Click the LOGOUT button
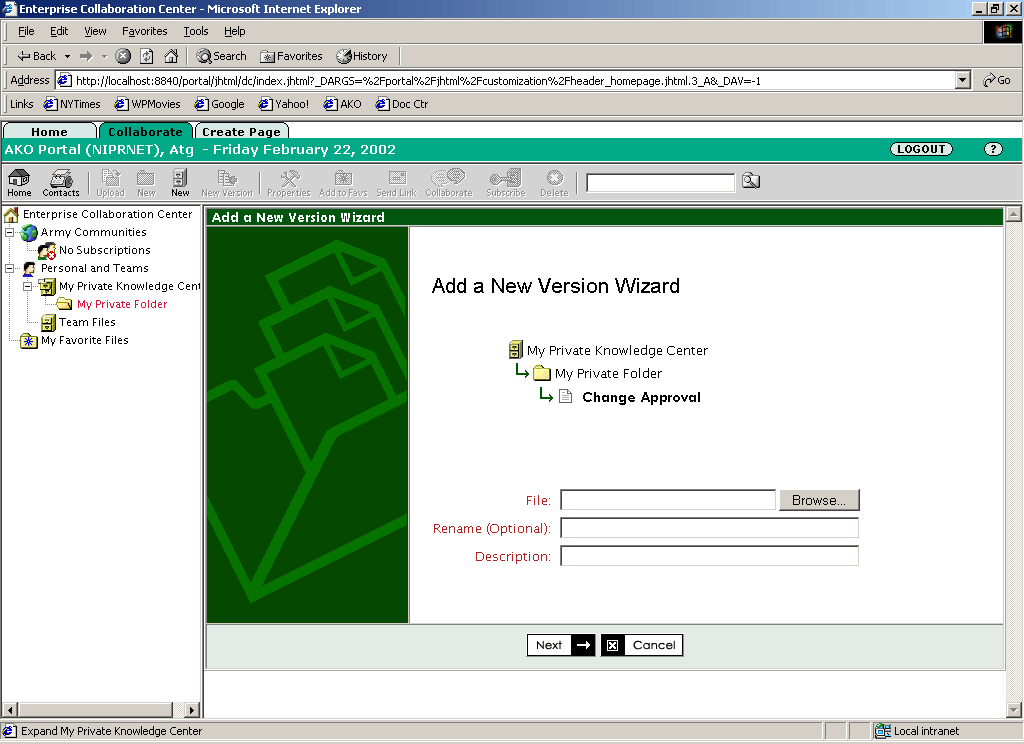The height and width of the screenshot is (744, 1024). point(920,149)
